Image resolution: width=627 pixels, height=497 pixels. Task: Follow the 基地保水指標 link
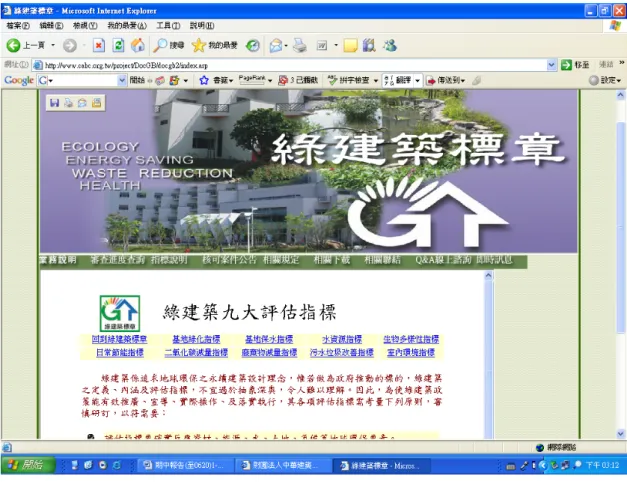(x=269, y=339)
